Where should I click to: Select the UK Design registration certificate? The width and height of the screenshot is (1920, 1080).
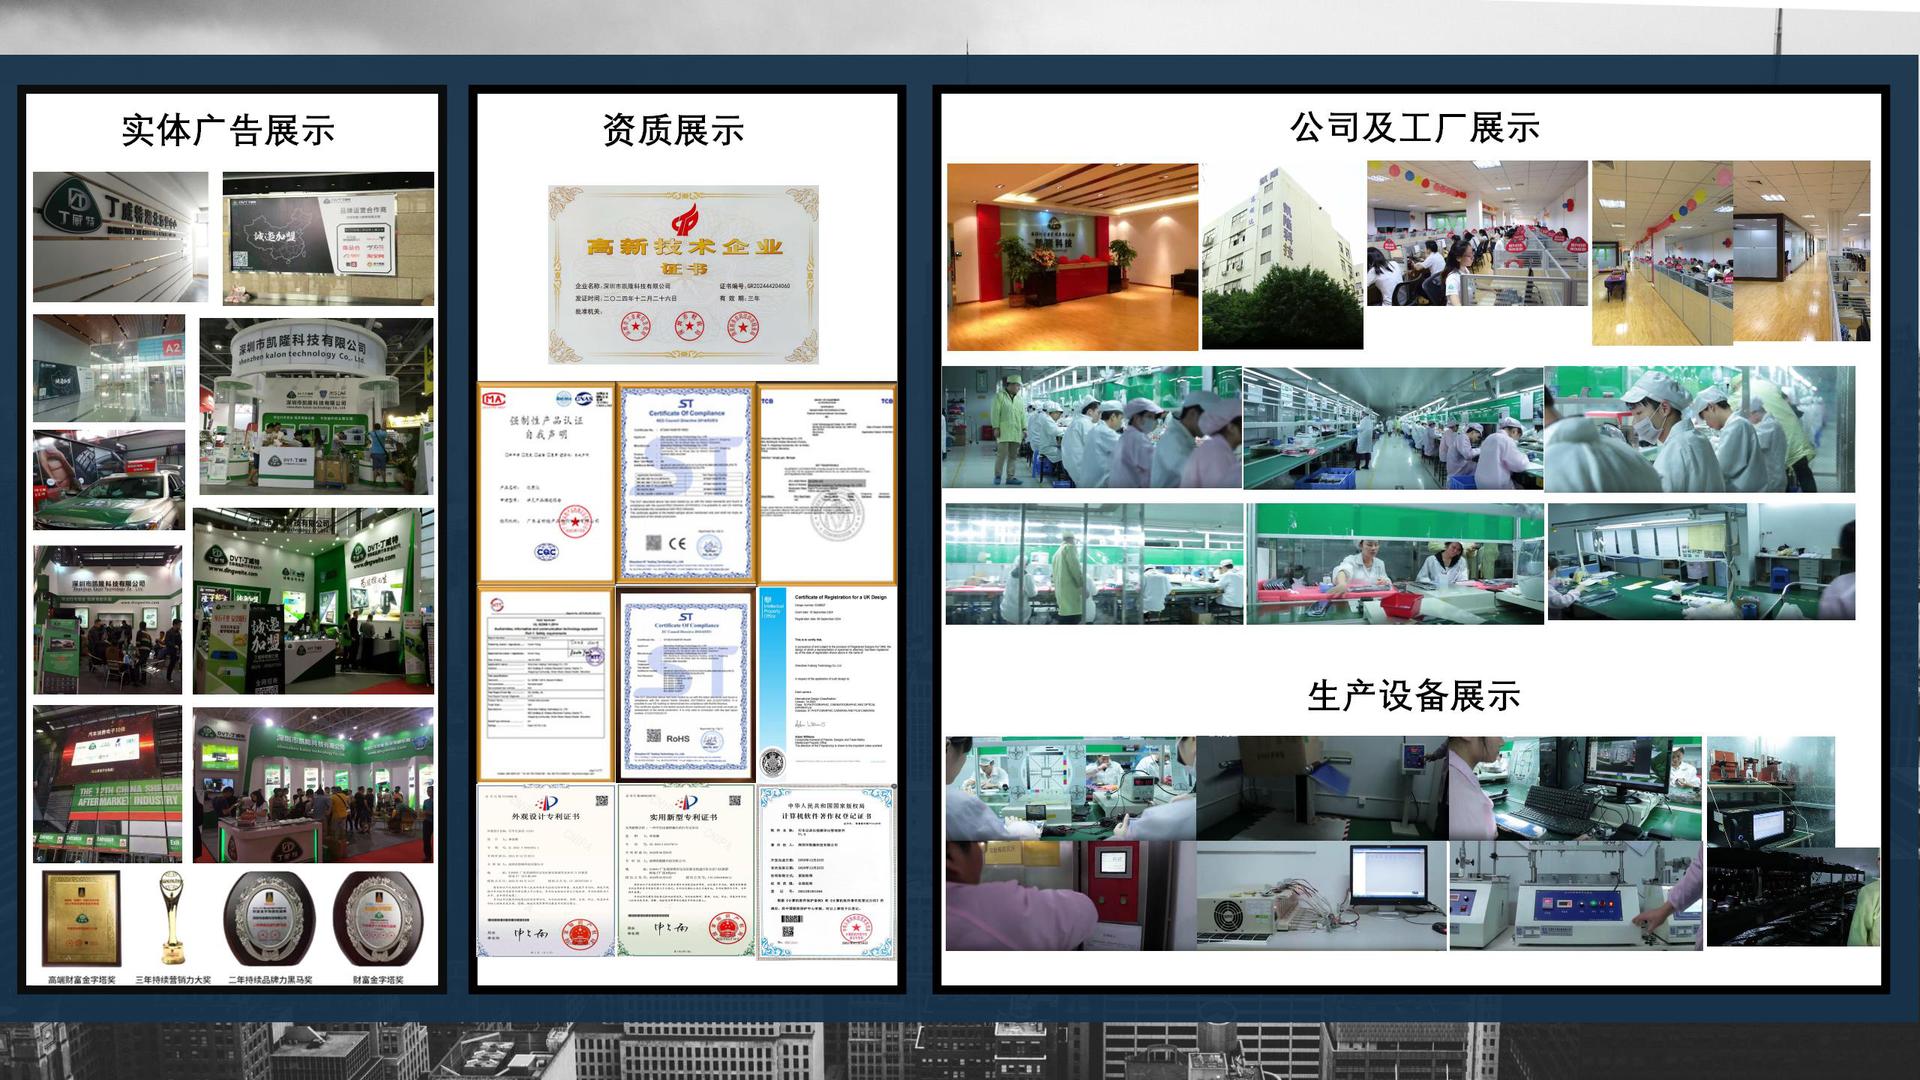pyautogui.click(x=827, y=684)
